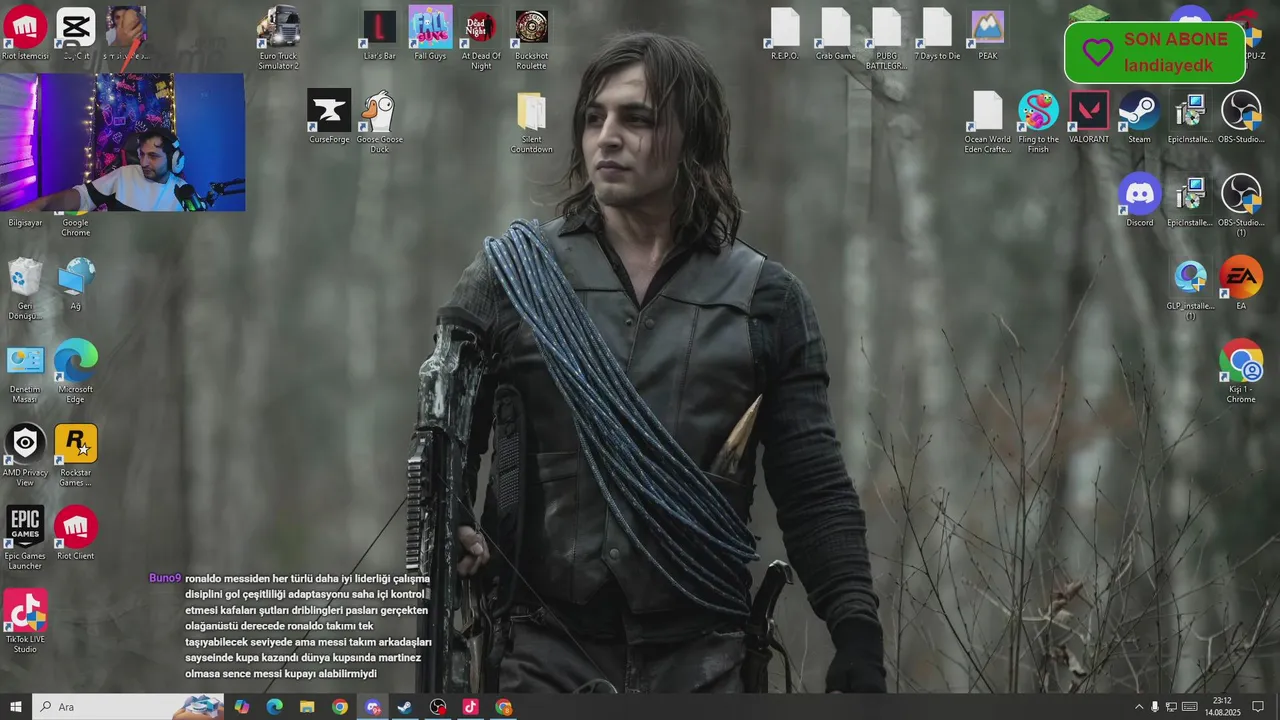Open the Windows Start menu
The width and height of the screenshot is (1280, 720).
(x=15, y=707)
